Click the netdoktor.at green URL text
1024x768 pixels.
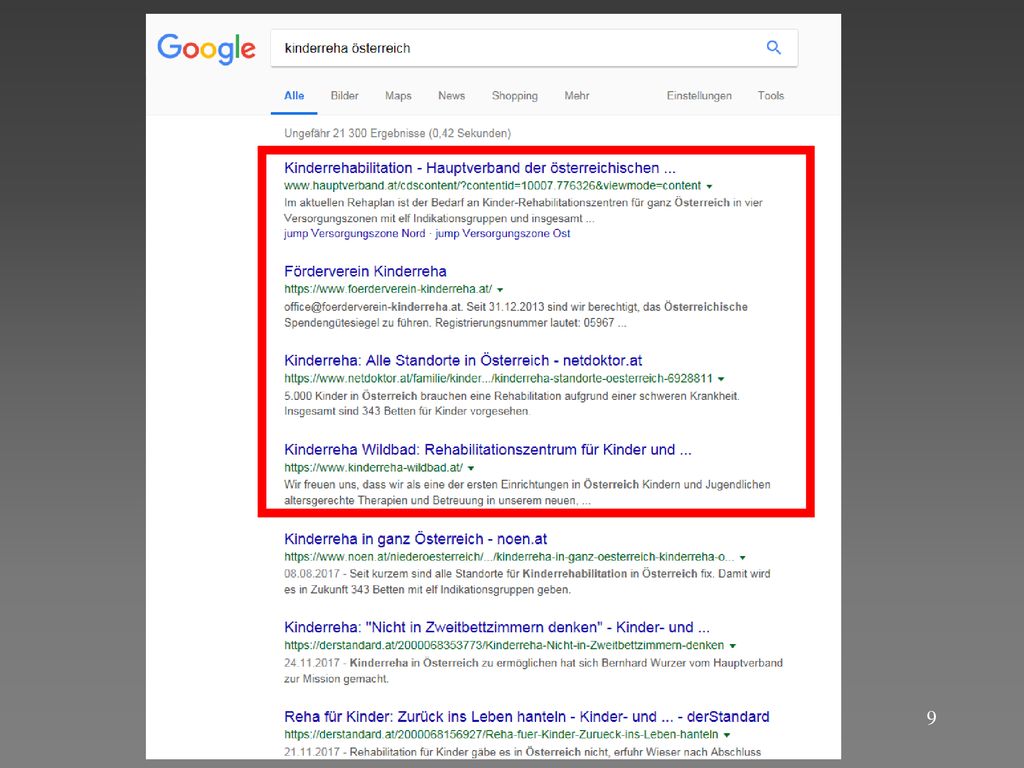pos(498,378)
